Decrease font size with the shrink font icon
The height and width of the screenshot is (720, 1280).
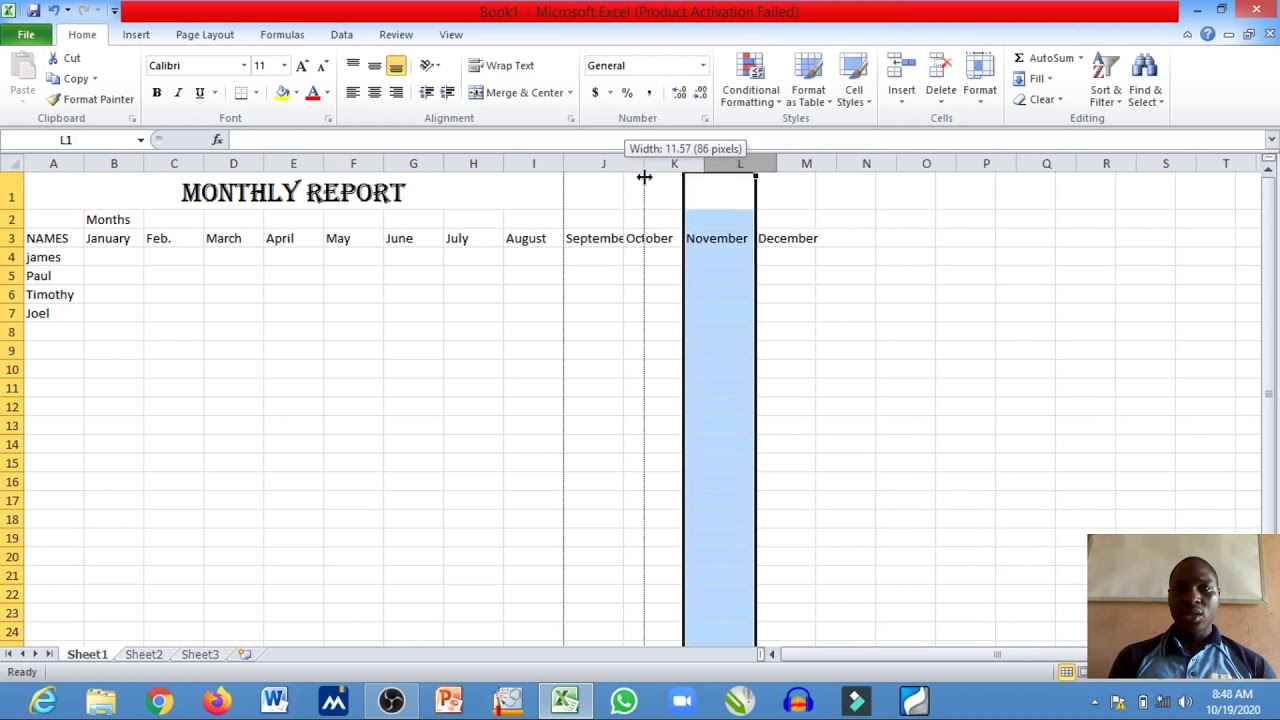click(x=321, y=66)
